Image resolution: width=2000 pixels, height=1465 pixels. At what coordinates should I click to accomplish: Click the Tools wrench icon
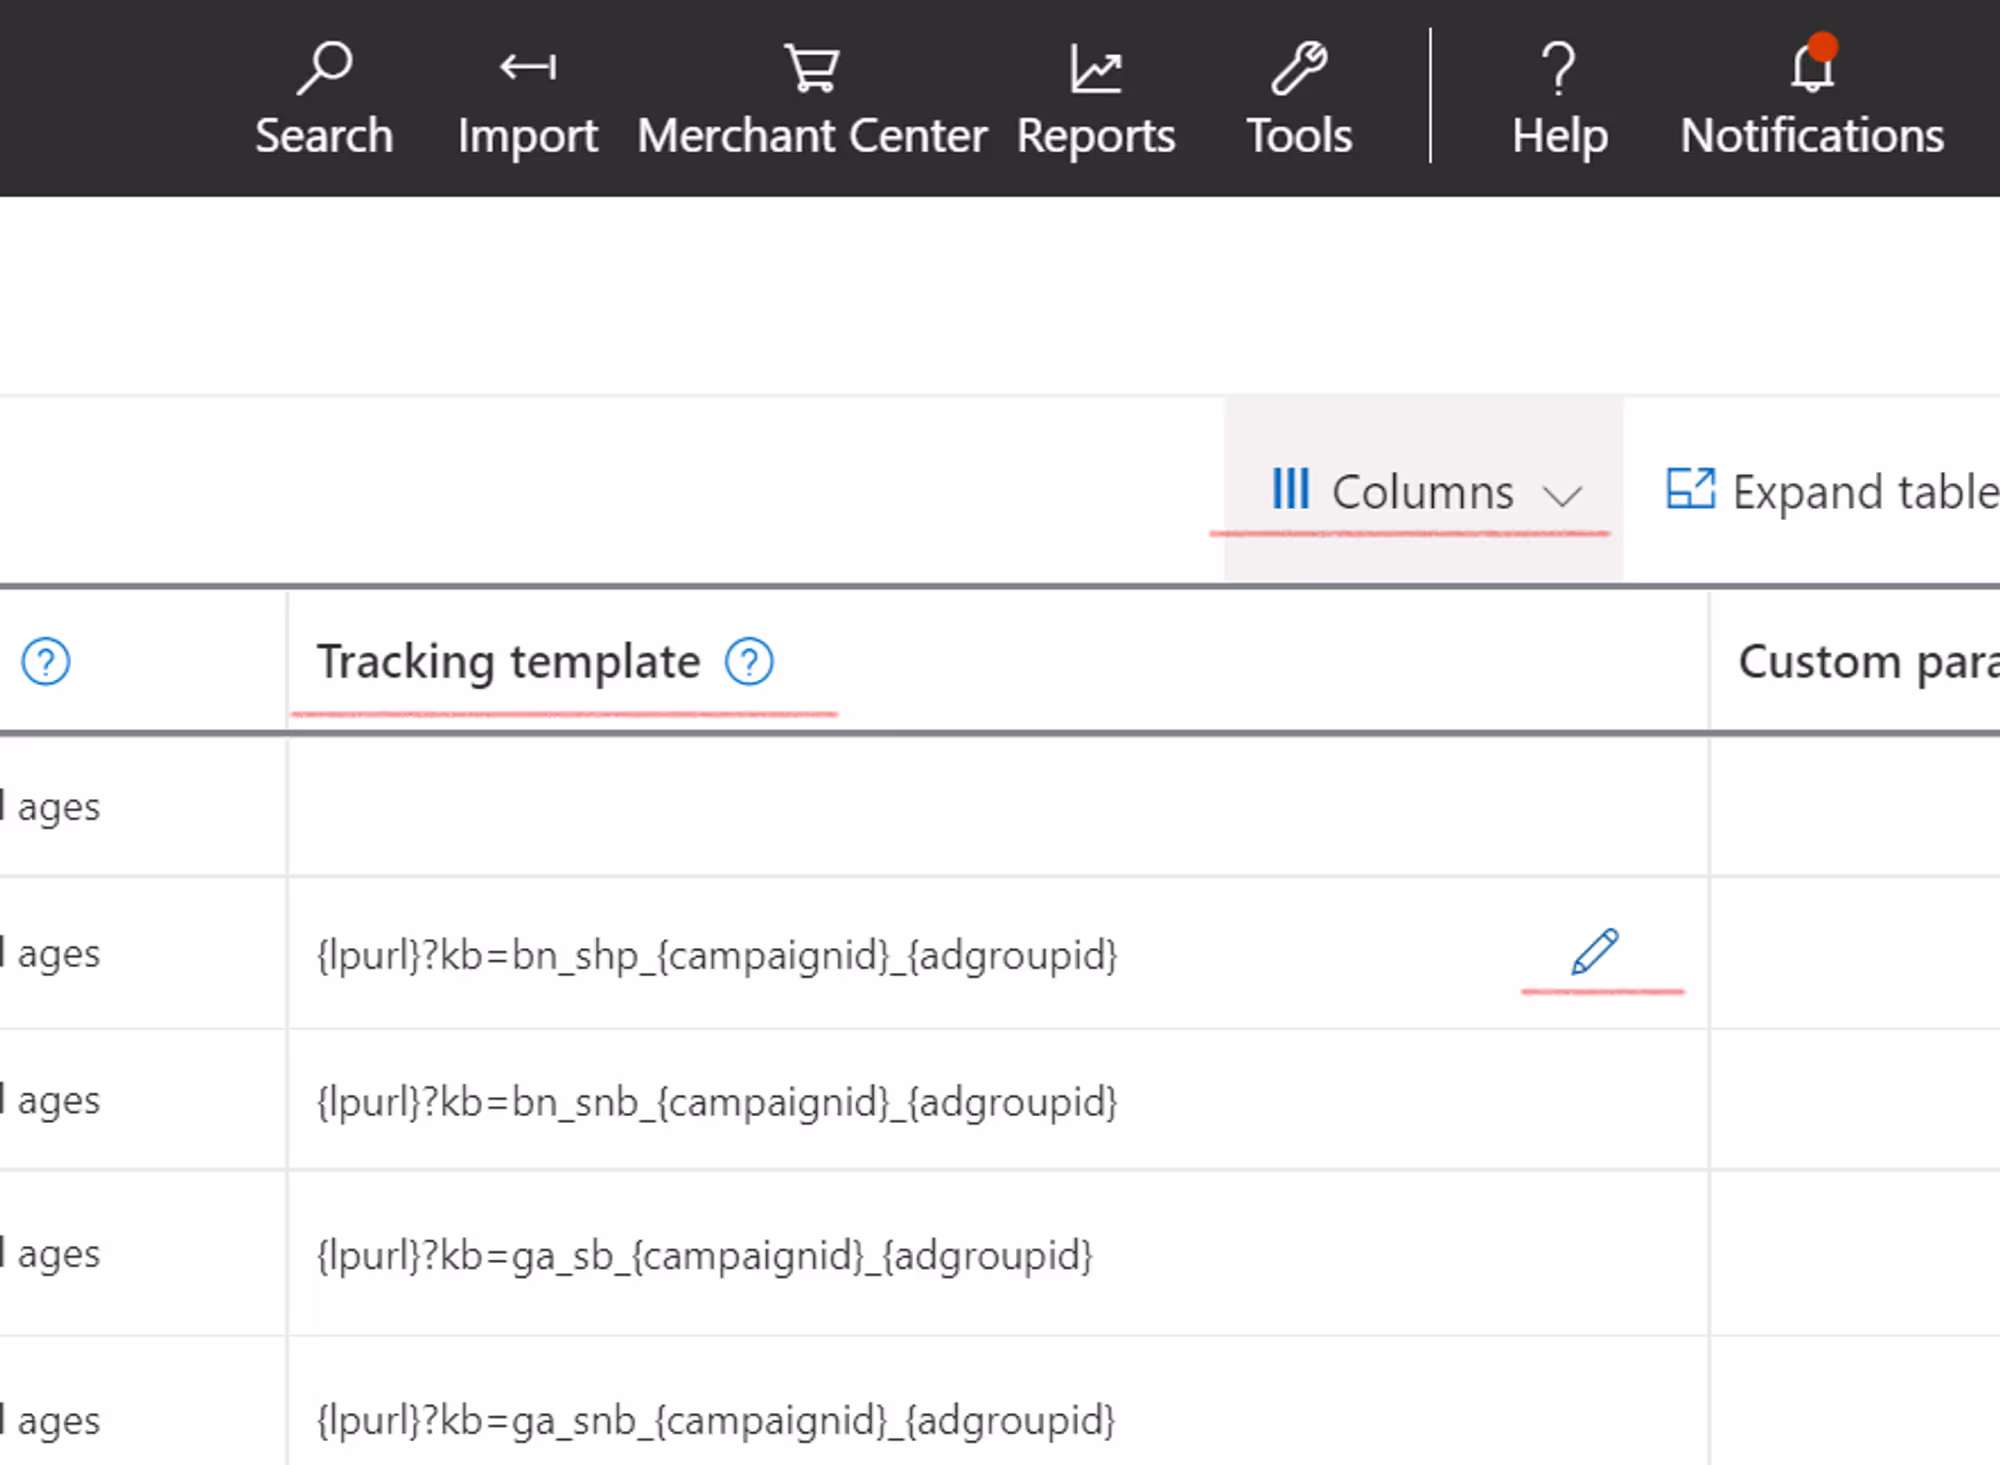coord(1299,68)
